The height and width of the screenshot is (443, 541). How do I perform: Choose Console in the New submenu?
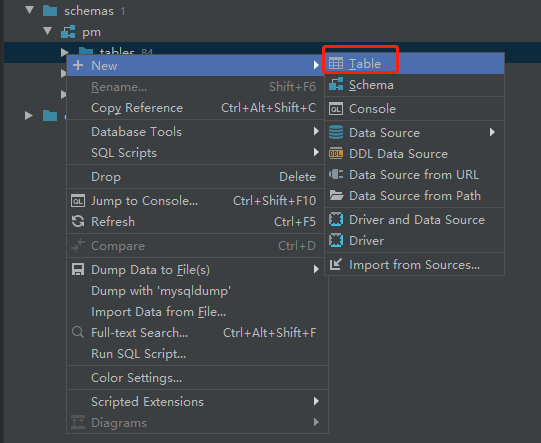pos(414,109)
